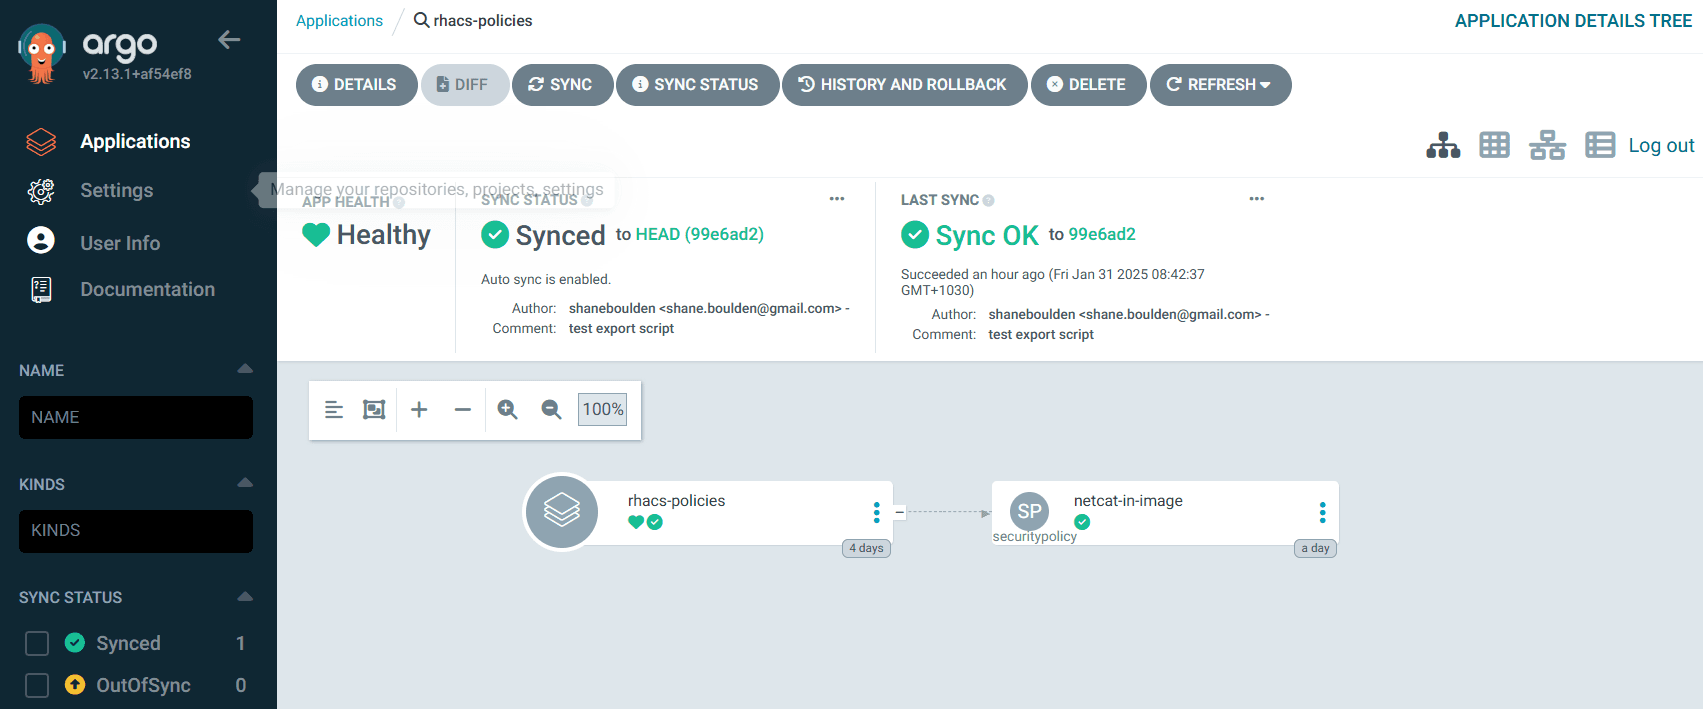Collapse the NAME filter section
Screen dimensions: 1703x709
click(x=245, y=369)
